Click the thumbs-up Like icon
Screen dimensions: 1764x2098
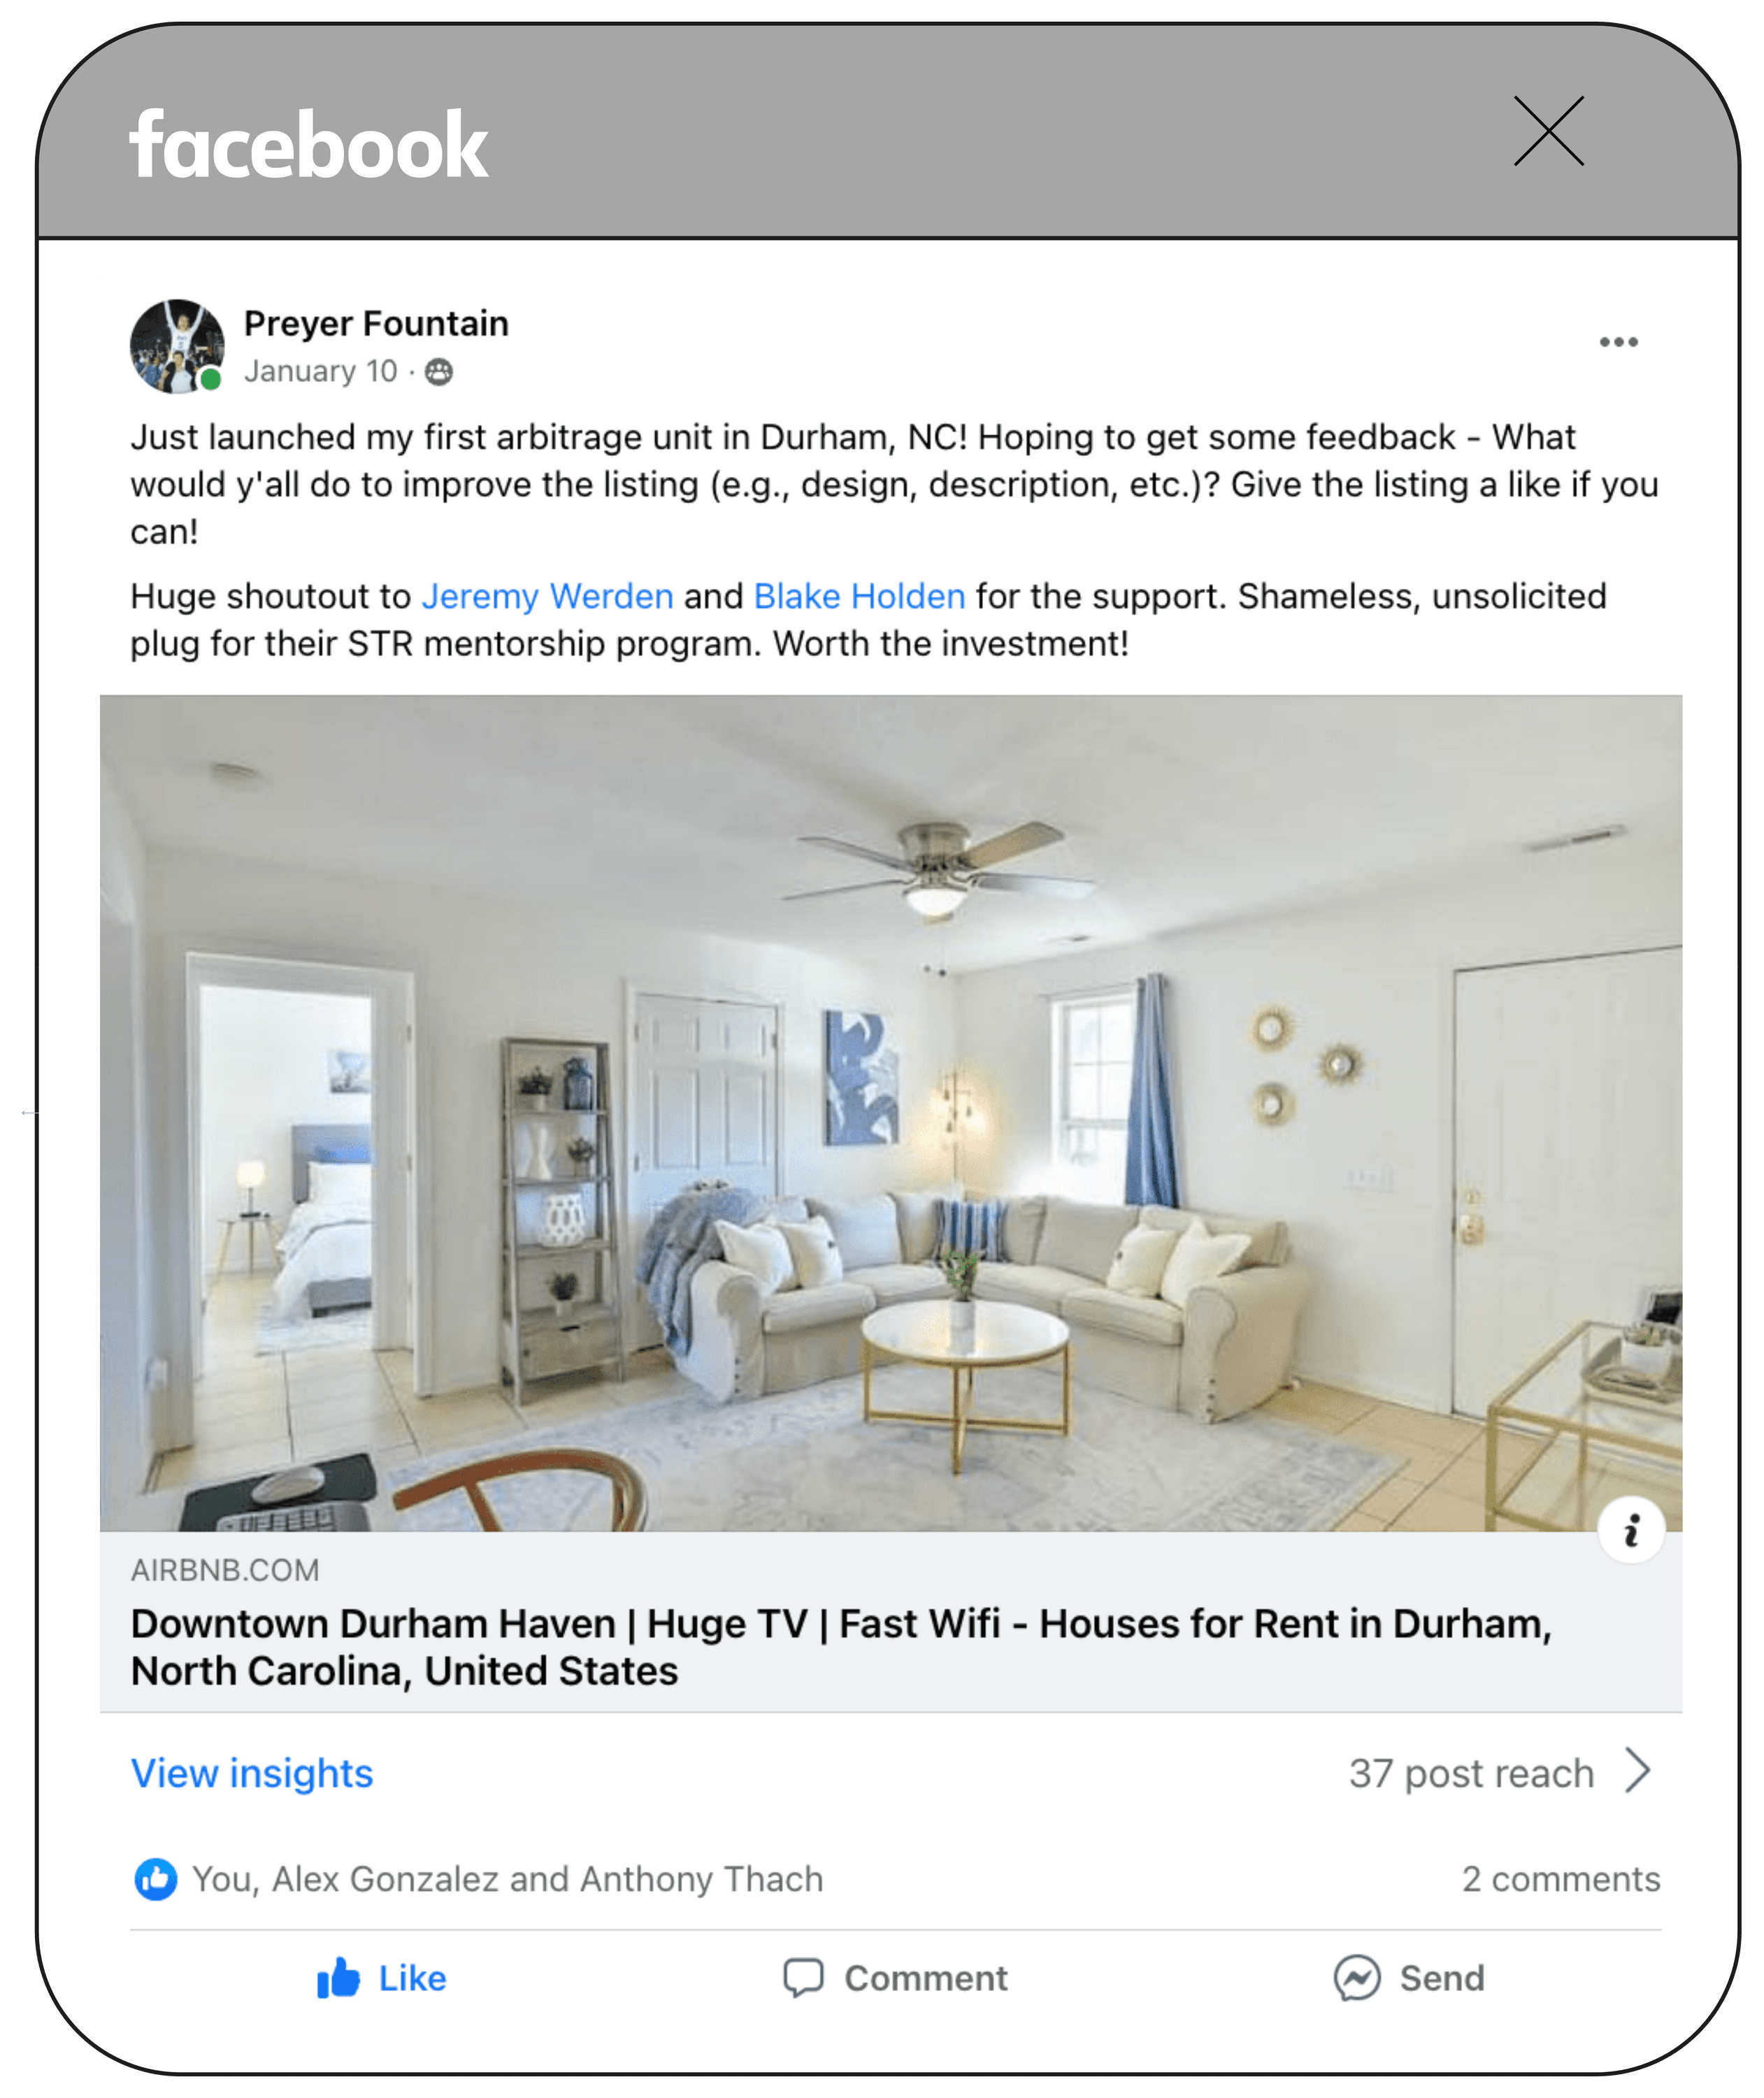338,1977
